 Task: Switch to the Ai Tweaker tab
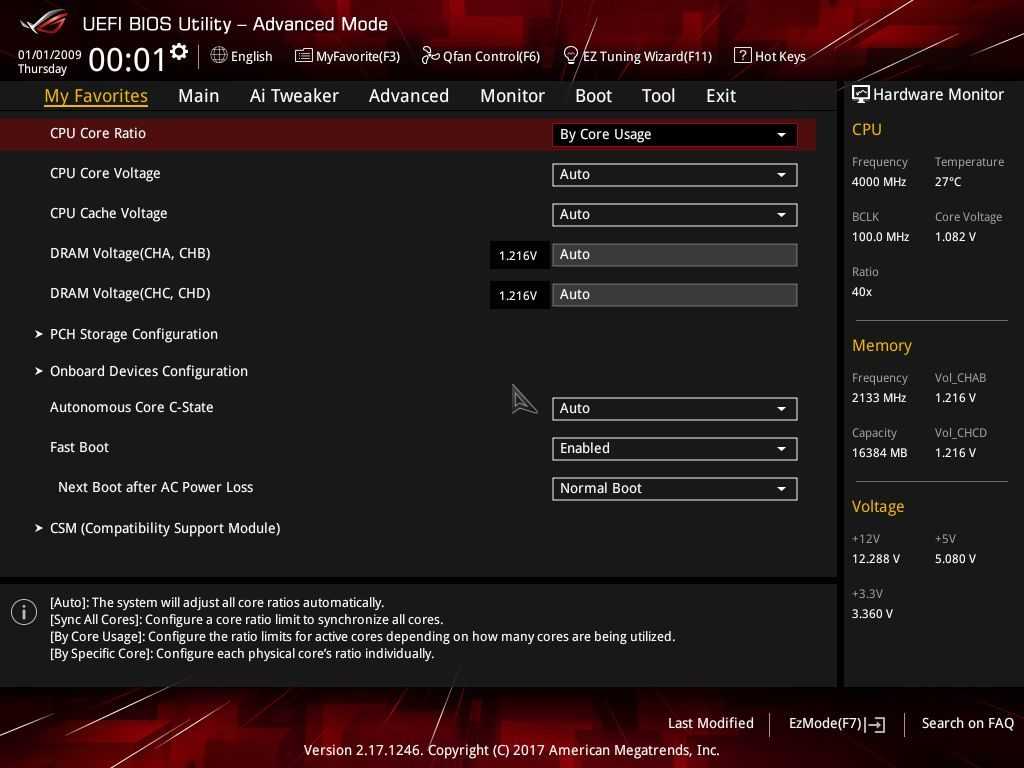tap(294, 96)
